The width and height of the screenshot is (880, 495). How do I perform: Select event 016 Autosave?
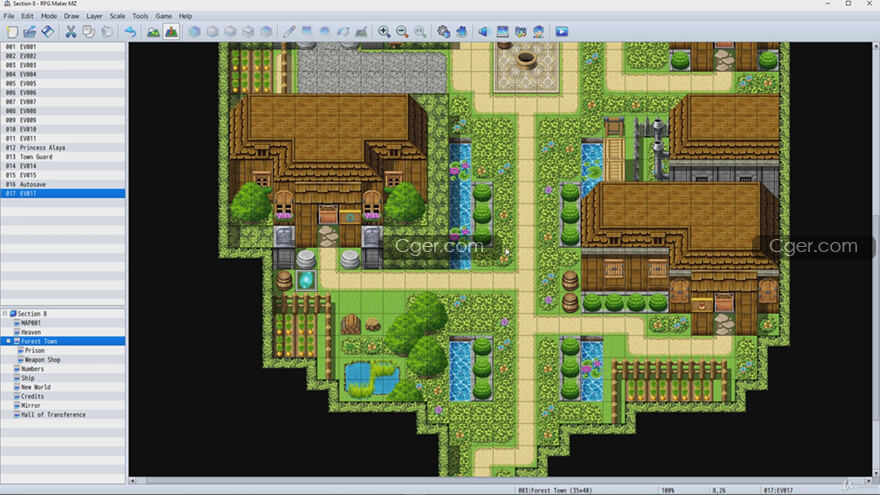(x=63, y=184)
